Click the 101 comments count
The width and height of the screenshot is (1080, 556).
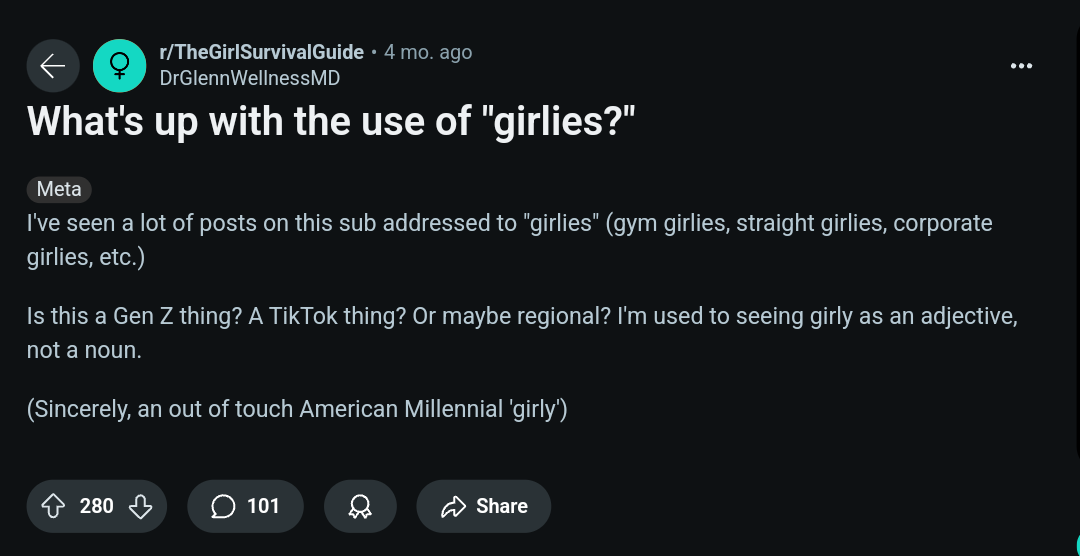coord(263,506)
